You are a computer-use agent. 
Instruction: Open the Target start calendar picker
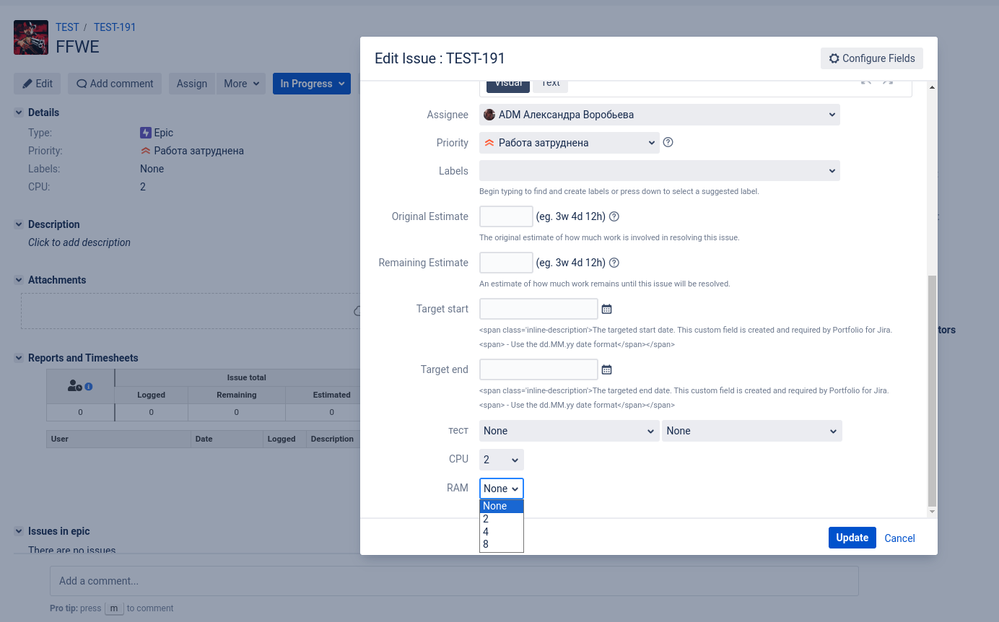pyautogui.click(x=607, y=309)
